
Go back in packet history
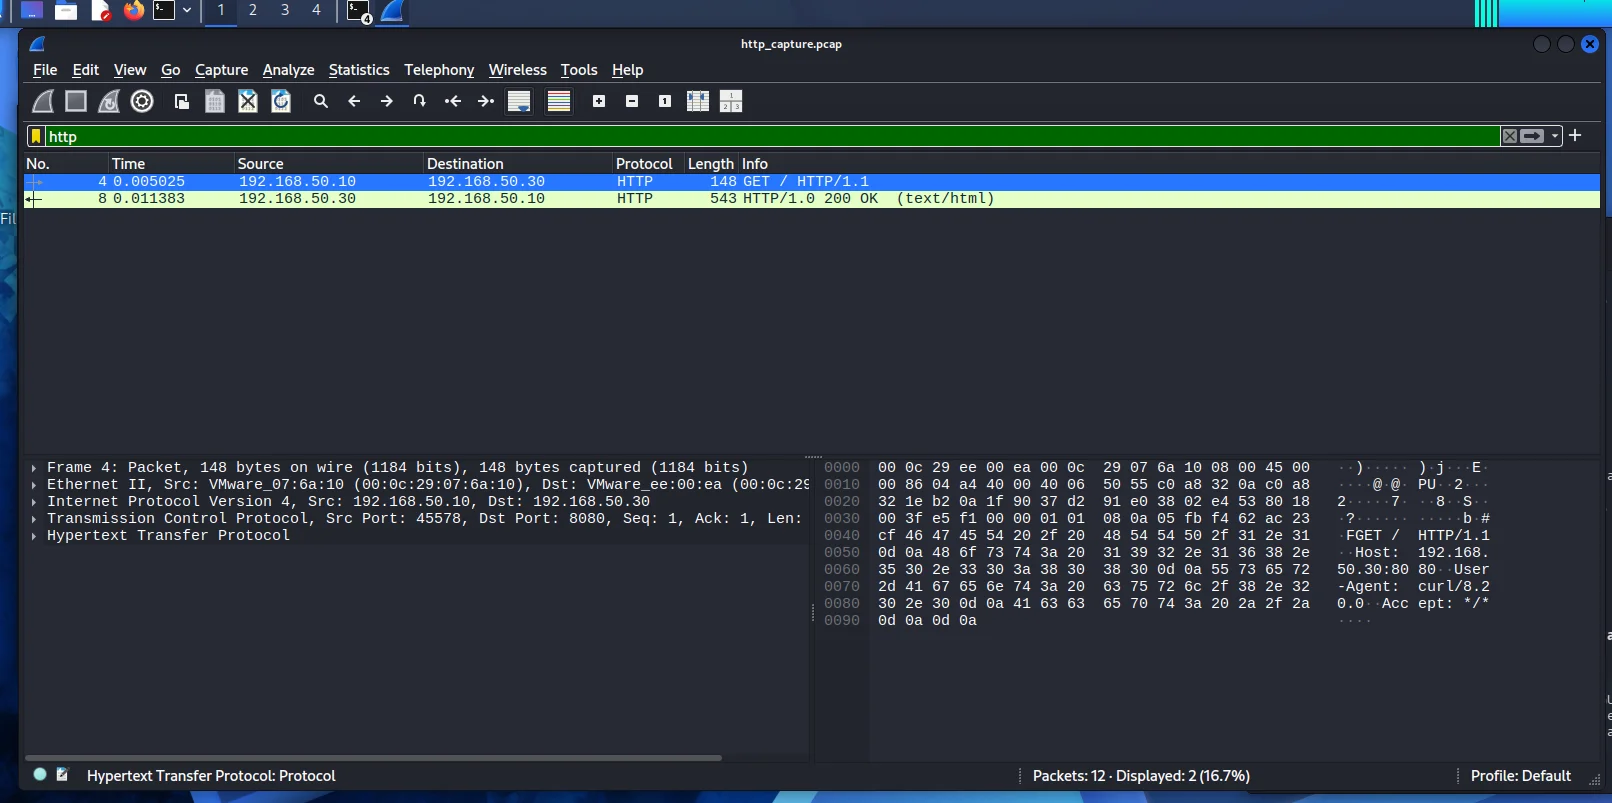354,101
